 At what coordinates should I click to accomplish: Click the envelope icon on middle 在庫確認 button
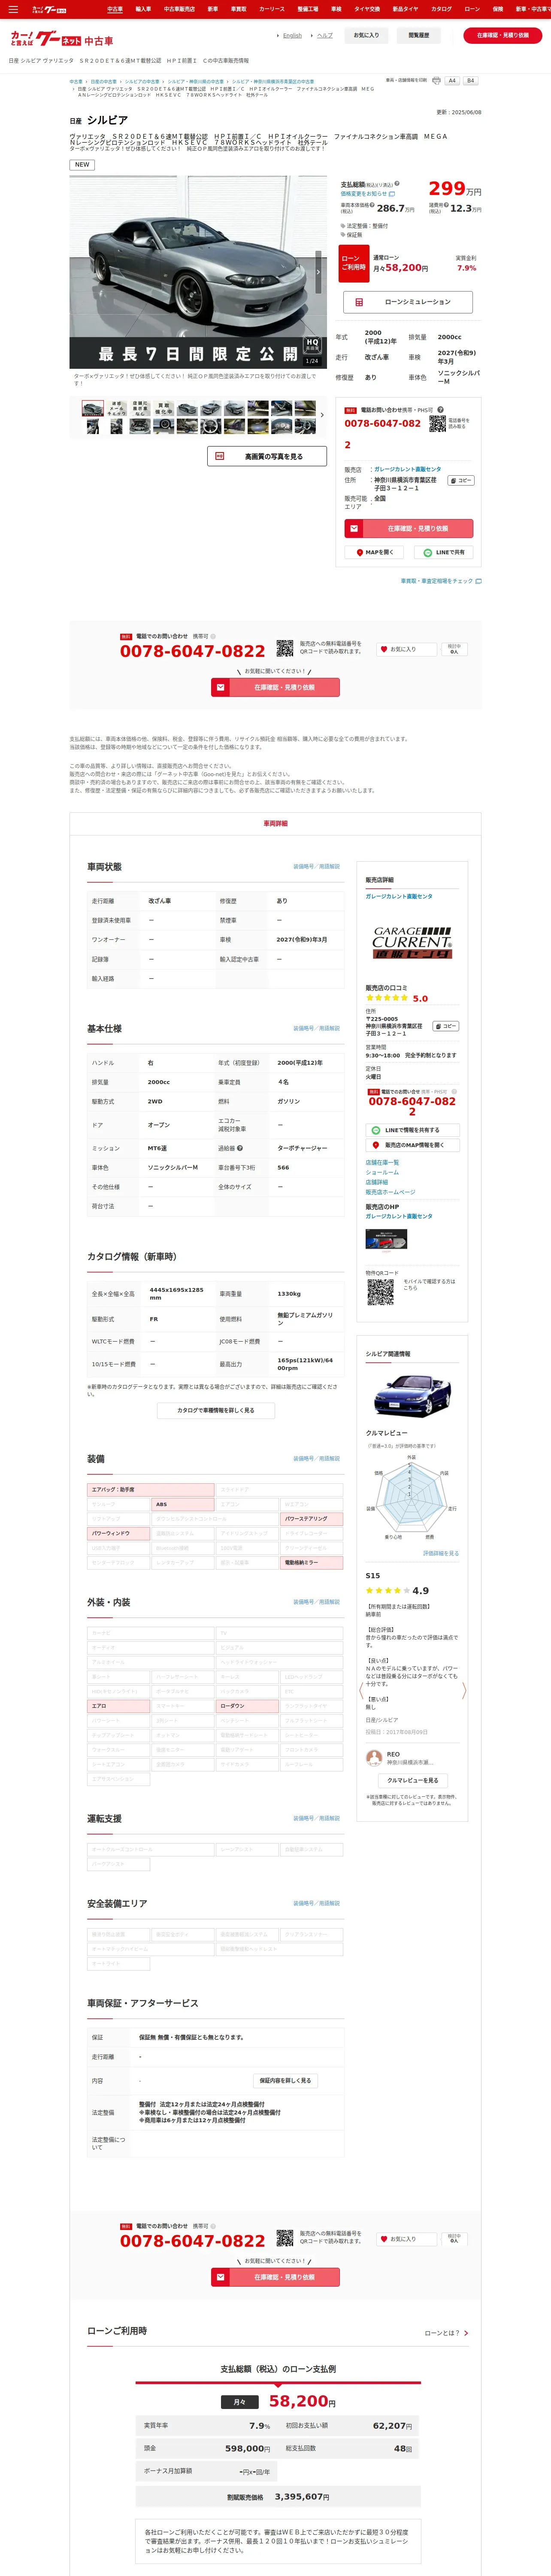pyautogui.click(x=220, y=687)
